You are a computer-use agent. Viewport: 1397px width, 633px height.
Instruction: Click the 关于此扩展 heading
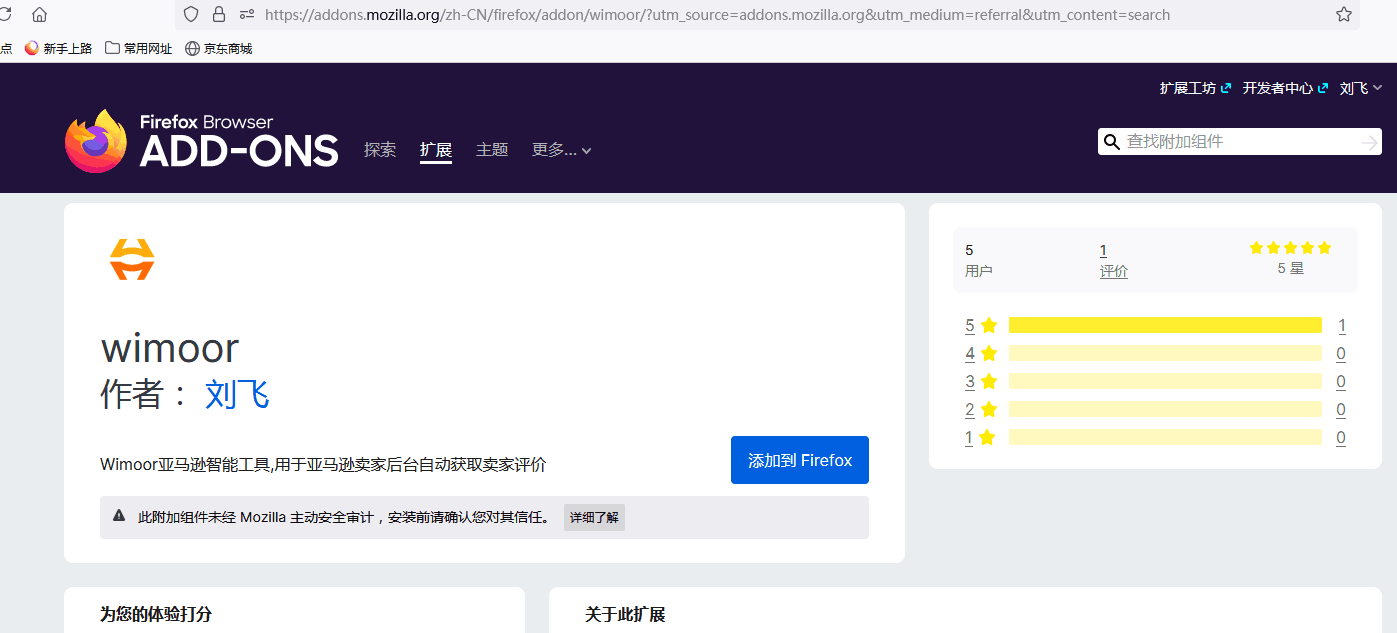(625, 614)
